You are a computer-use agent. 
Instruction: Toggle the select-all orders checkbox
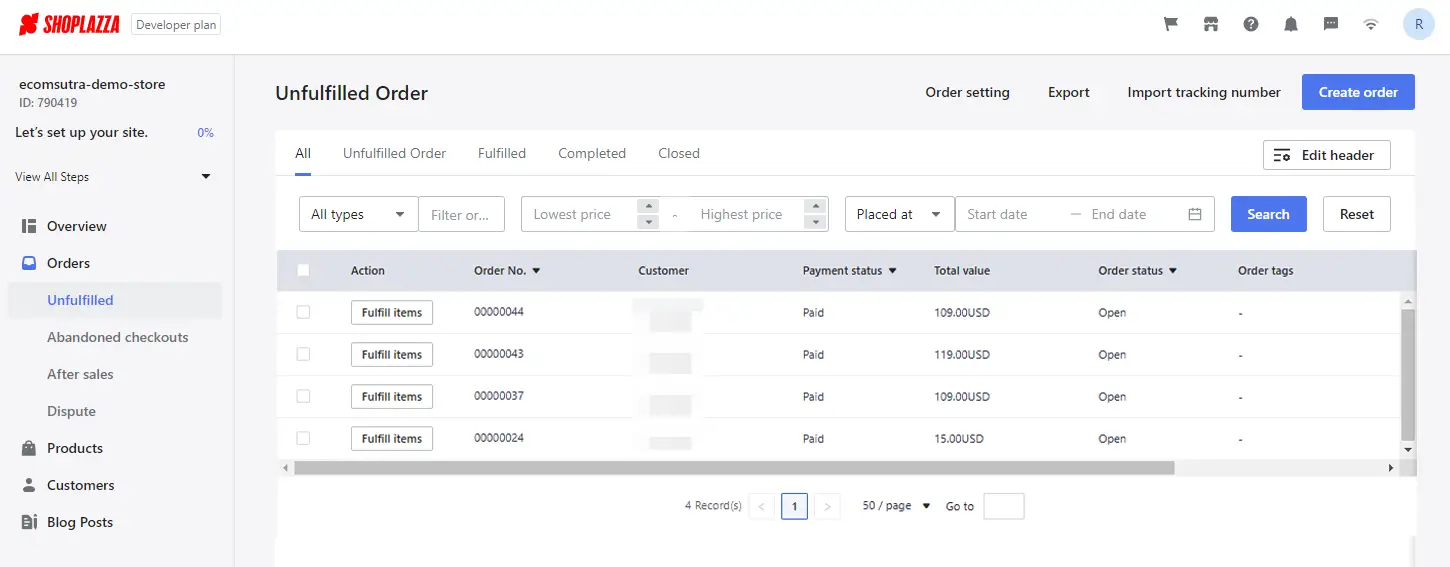[303, 270]
